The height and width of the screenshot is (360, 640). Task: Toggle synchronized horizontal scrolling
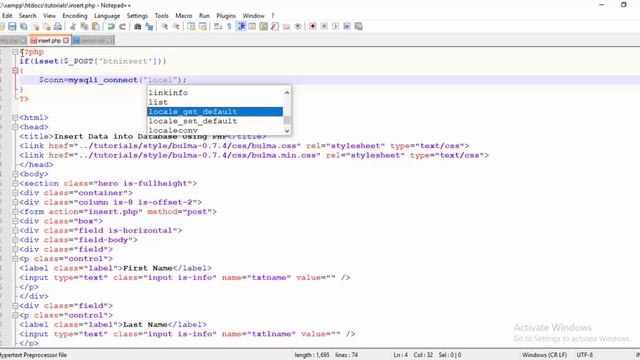202,27
